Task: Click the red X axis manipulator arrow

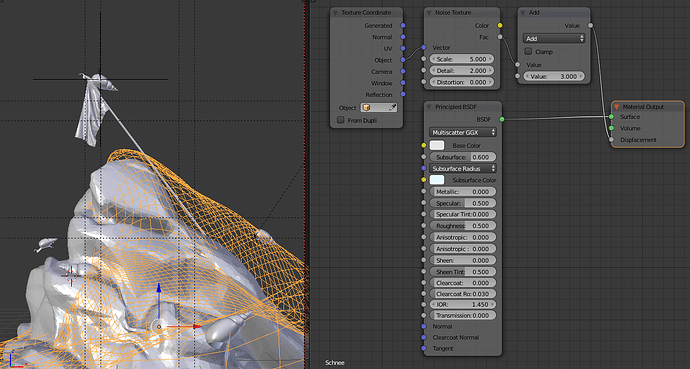Action: point(196,327)
